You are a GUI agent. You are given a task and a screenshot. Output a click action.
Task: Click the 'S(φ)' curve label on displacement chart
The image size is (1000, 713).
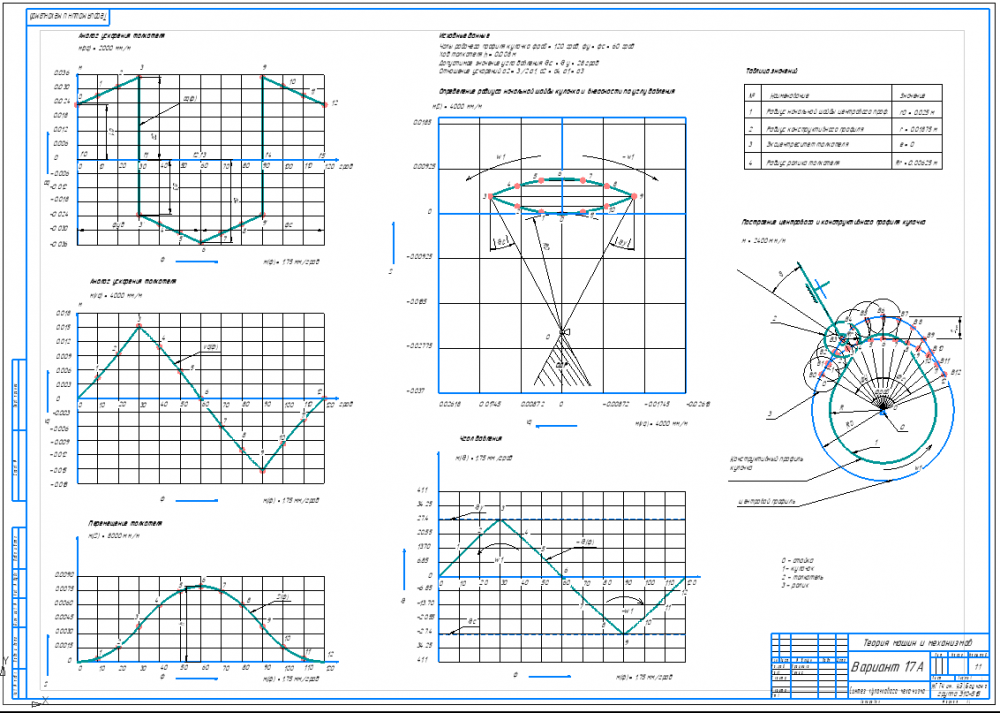coord(283,597)
